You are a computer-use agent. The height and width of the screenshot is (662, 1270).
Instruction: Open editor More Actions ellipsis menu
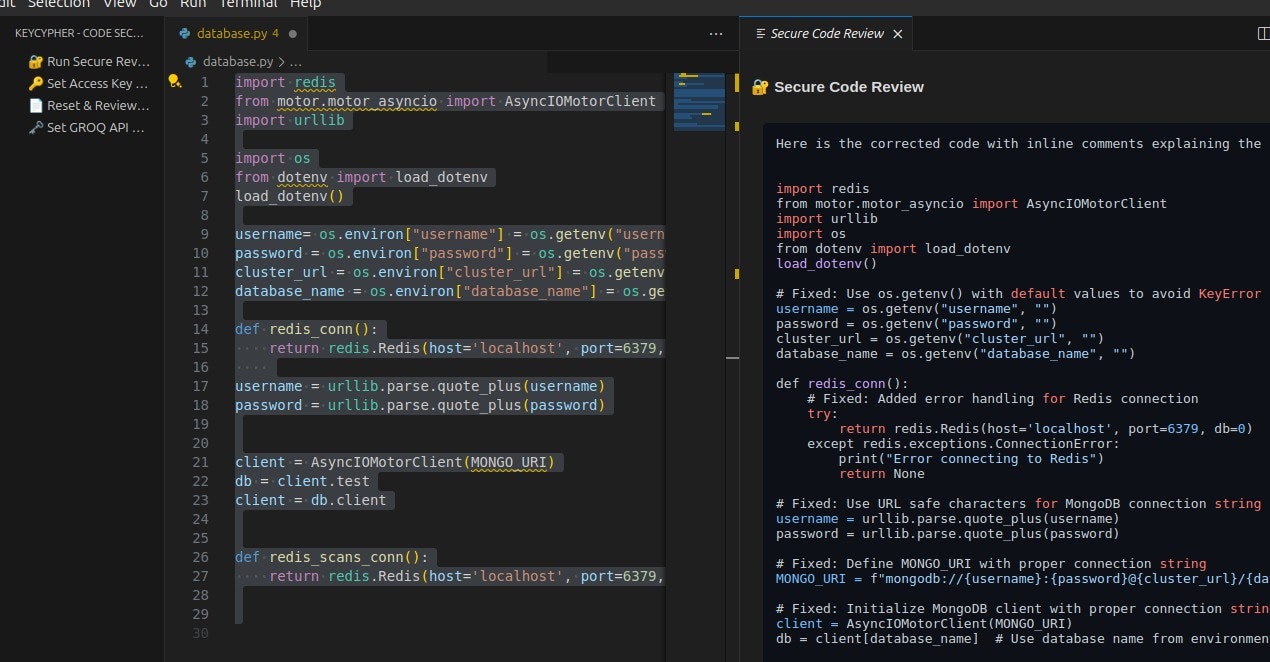pyautogui.click(x=715, y=33)
